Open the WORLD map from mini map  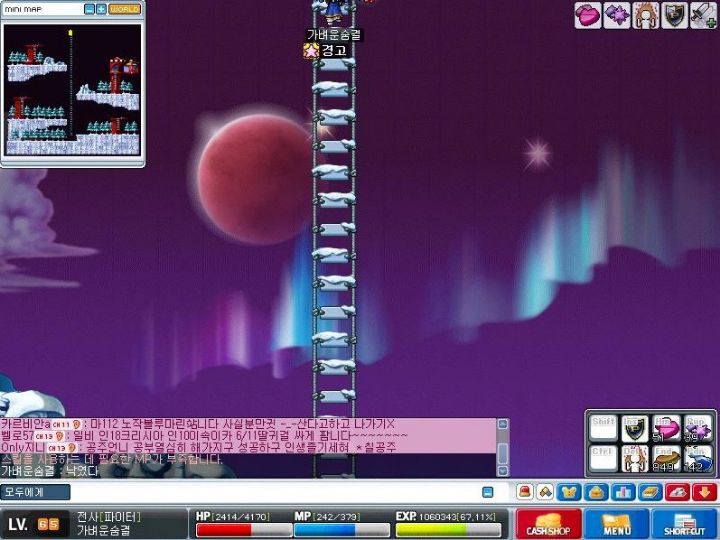point(124,9)
